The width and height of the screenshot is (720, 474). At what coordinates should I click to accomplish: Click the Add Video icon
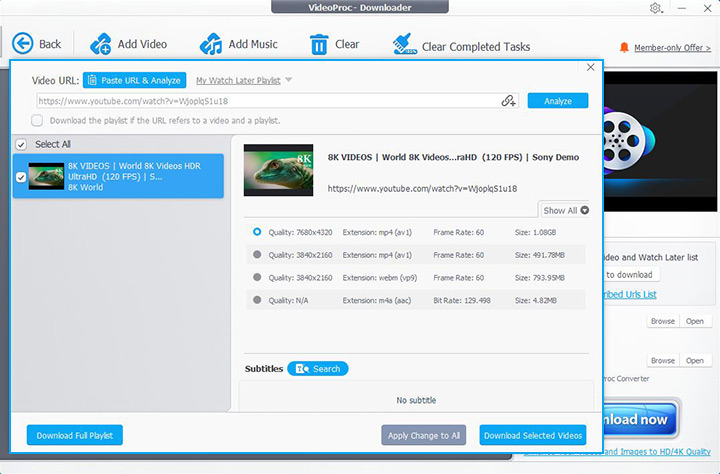coord(101,44)
